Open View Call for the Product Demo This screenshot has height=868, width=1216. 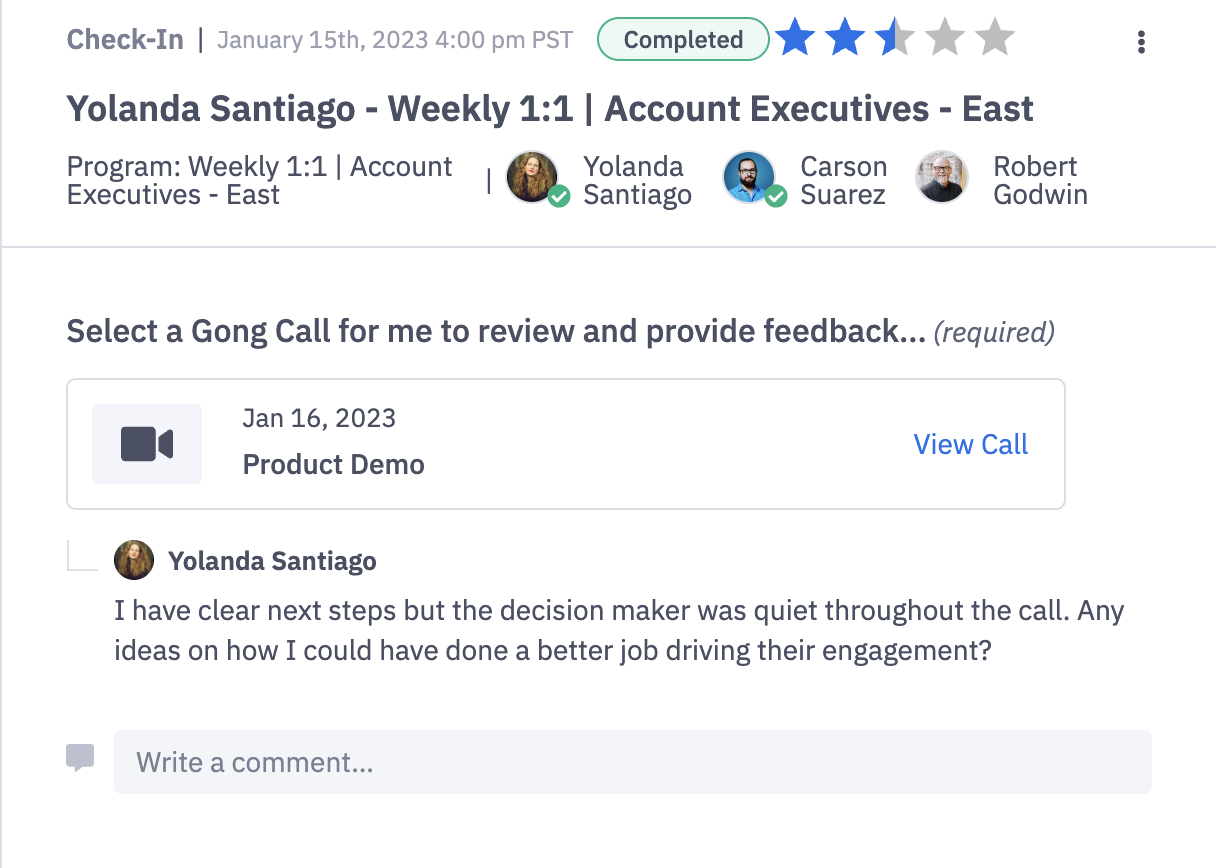click(x=970, y=444)
